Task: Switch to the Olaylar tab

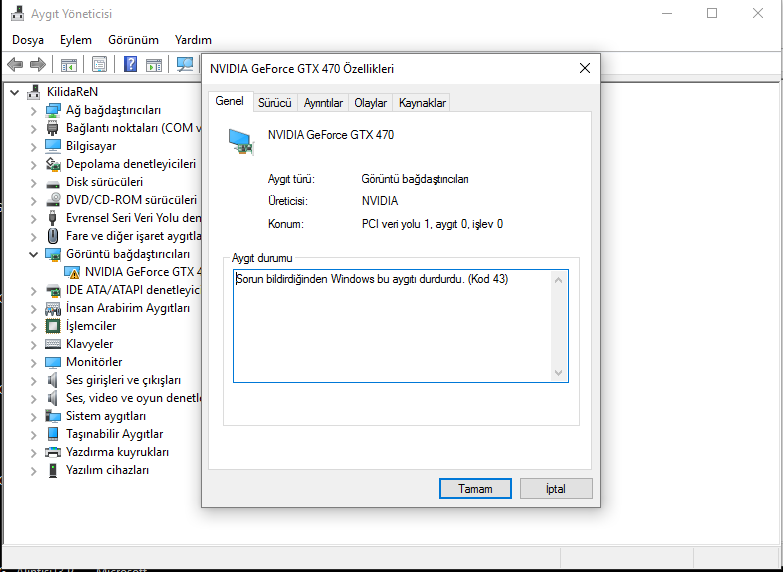Action: 371,103
